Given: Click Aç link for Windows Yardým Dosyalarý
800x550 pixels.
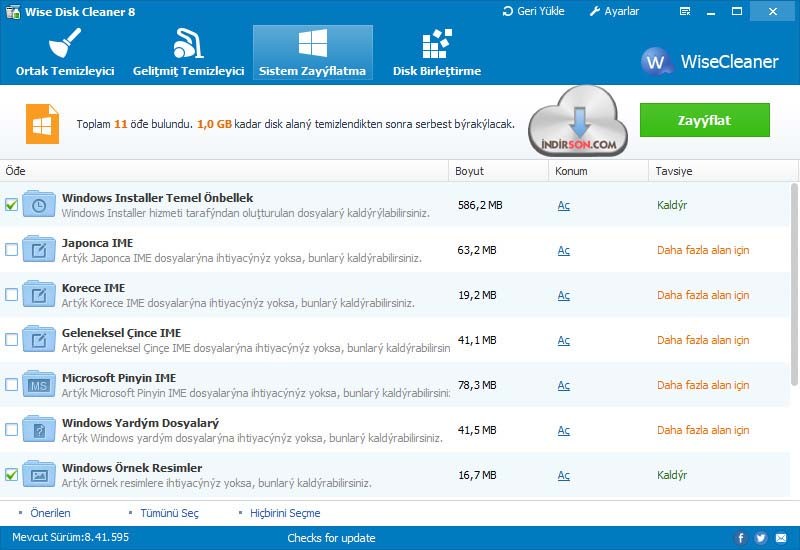Looking at the screenshot, I should (563, 431).
